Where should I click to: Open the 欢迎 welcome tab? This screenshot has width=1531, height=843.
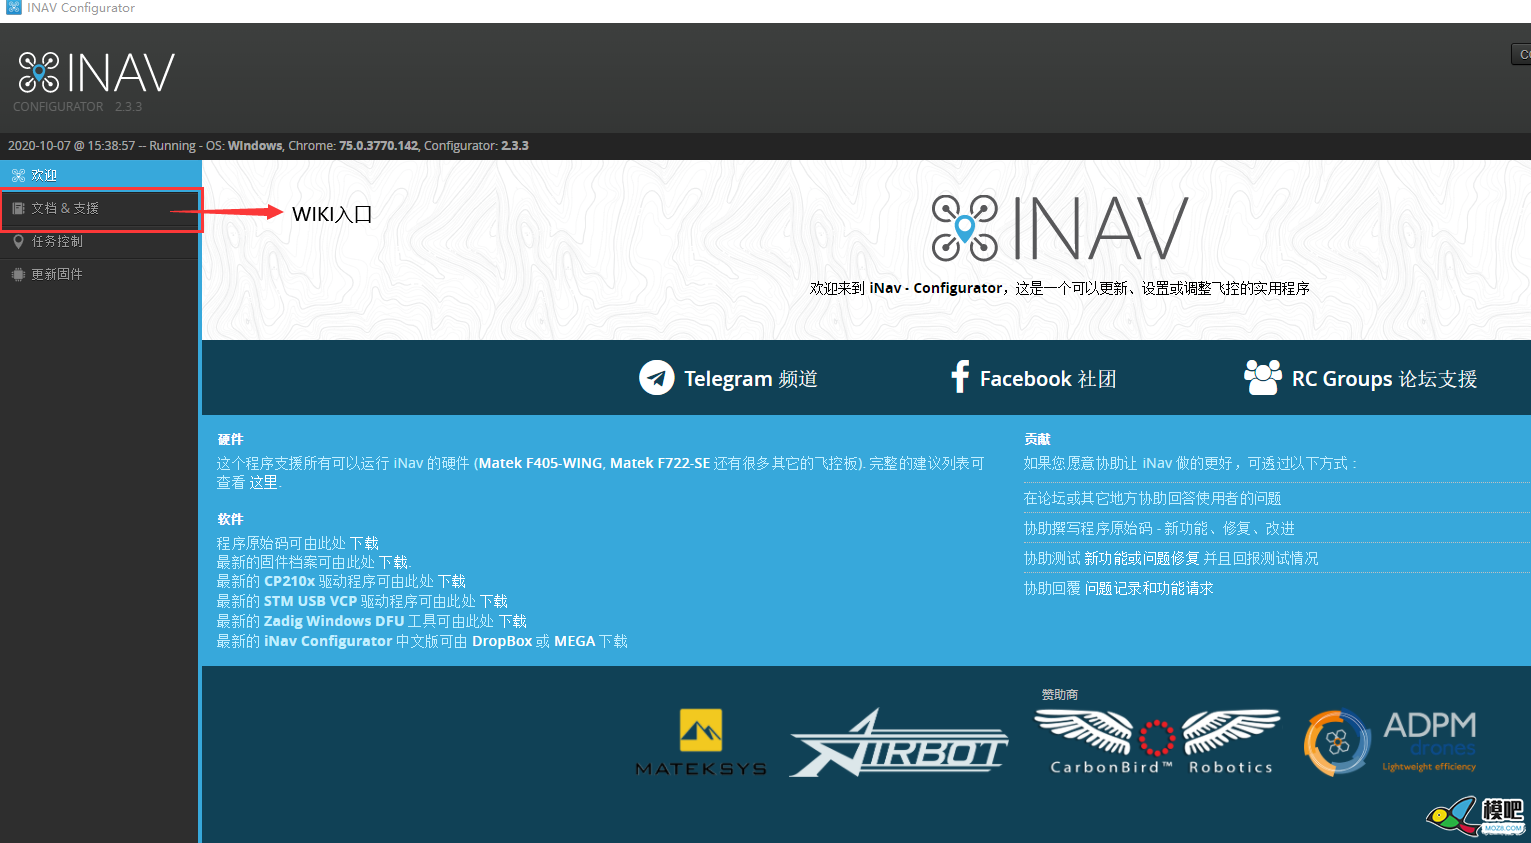click(x=100, y=175)
